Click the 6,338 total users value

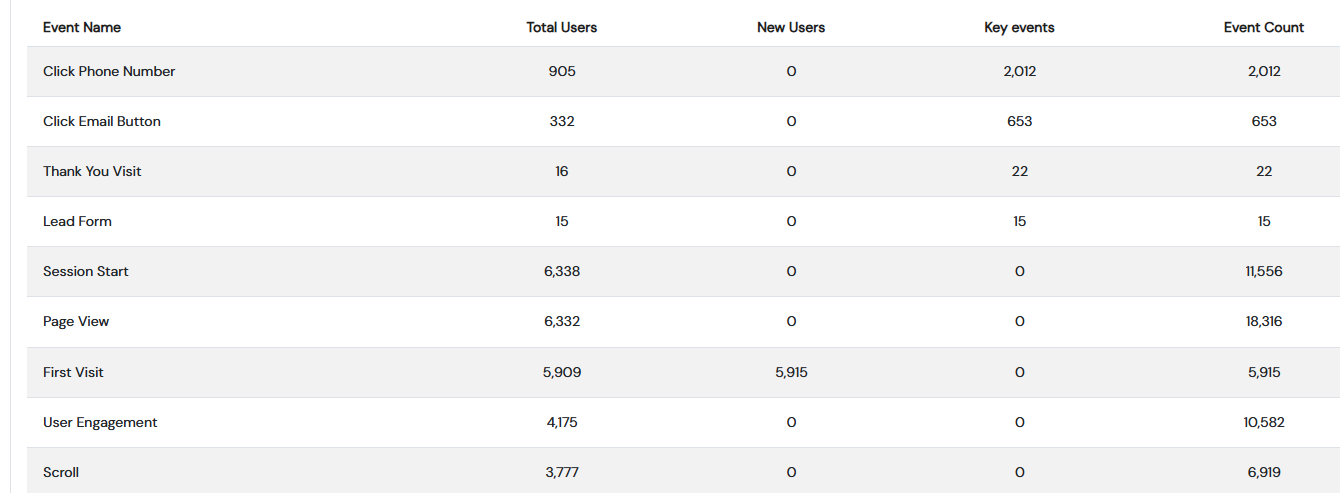point(562,271)
